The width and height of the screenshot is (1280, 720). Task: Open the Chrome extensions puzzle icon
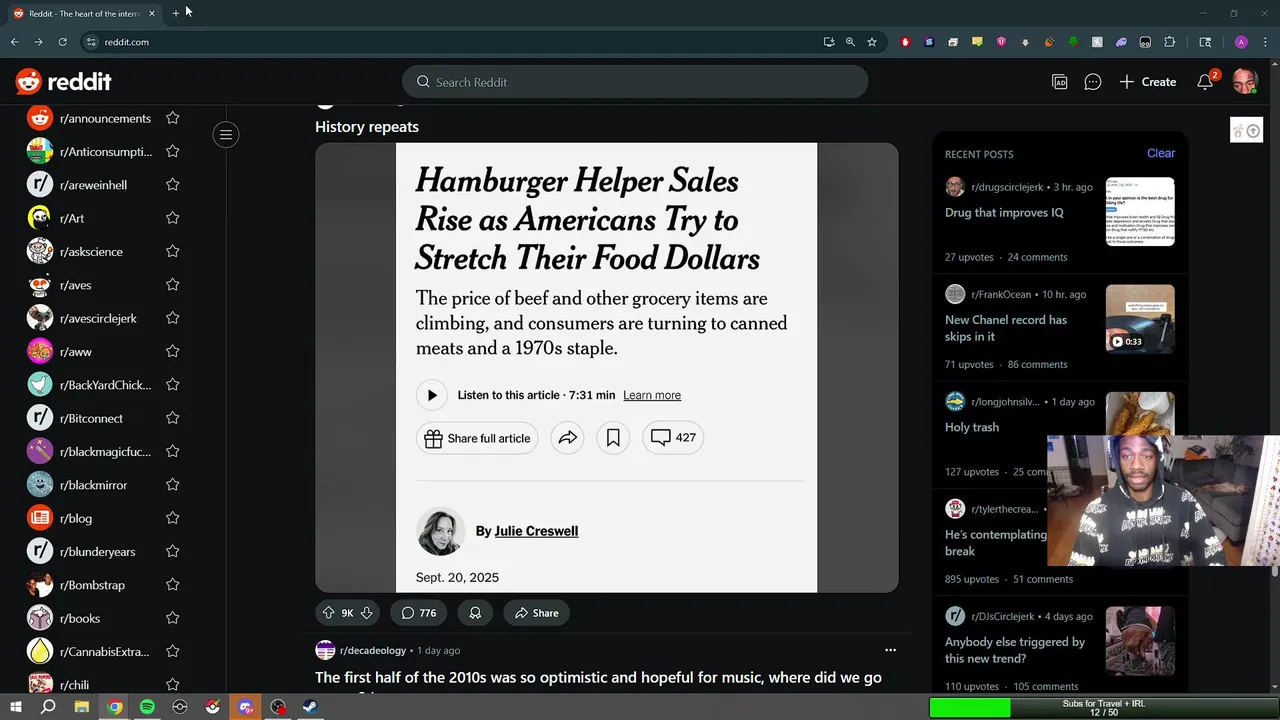(x=1170, y=42)
